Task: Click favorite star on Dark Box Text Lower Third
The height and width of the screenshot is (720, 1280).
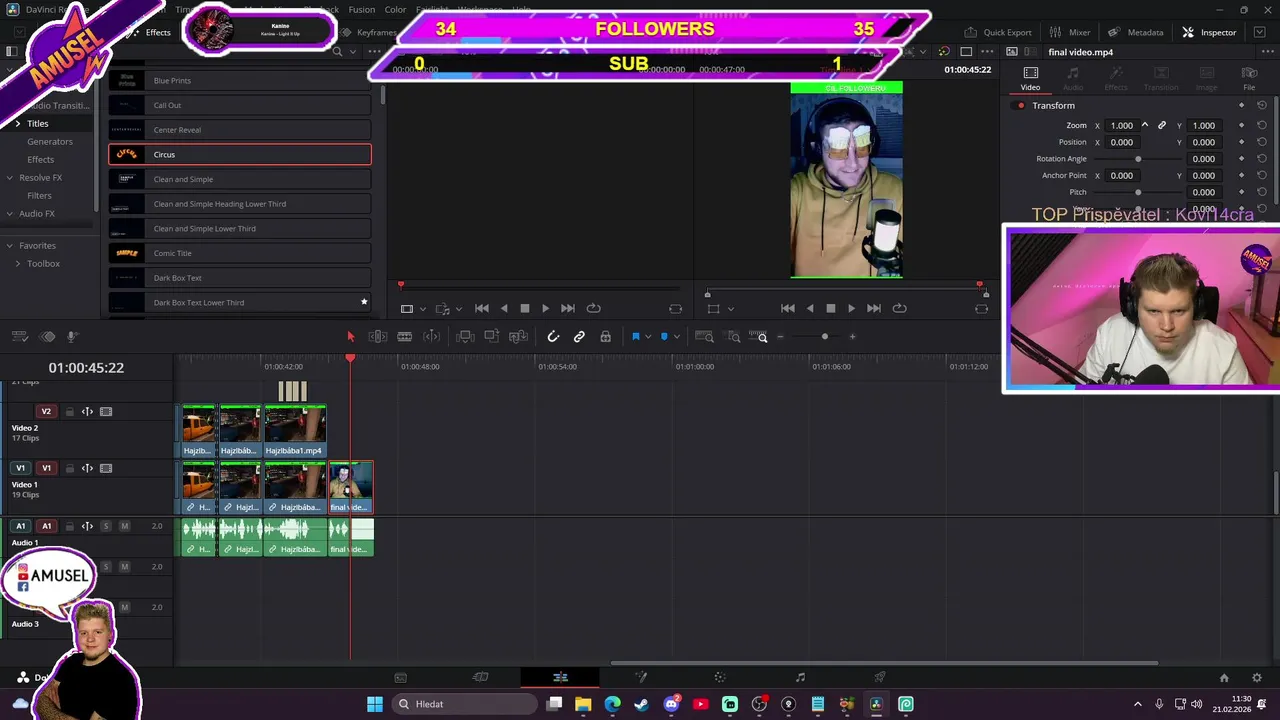Action: pyautogui.click(x=364, y=302)
